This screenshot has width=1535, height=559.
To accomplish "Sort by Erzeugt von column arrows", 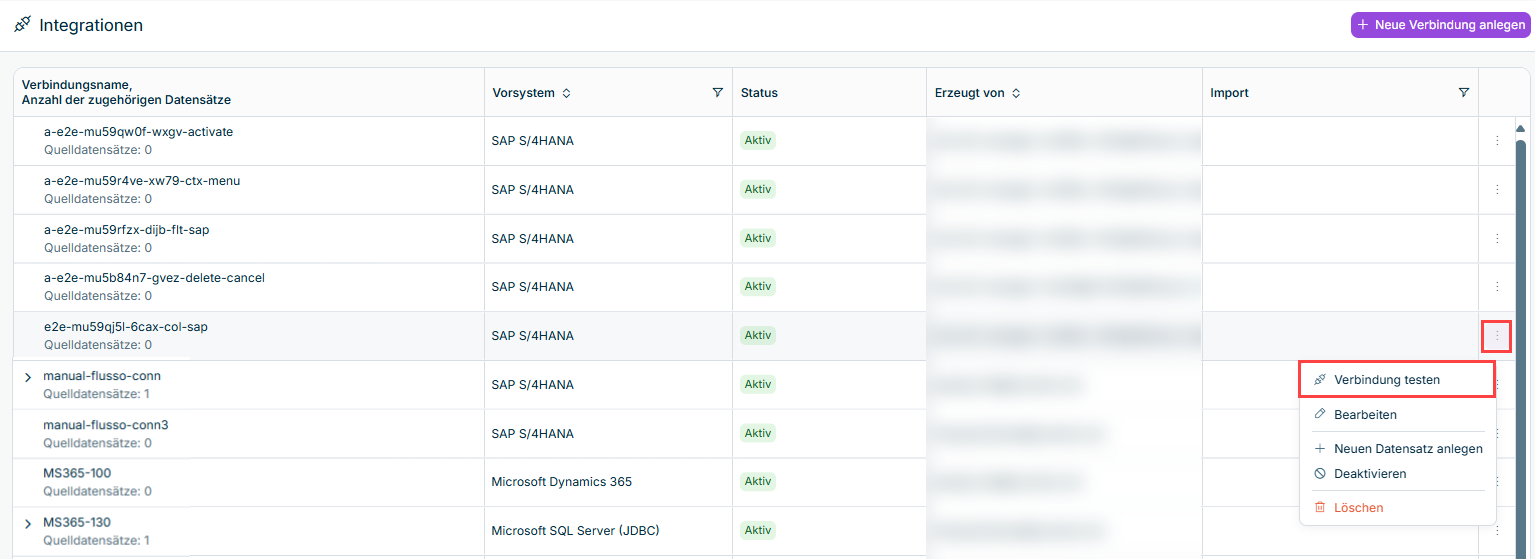I will tap(1016, 93).
